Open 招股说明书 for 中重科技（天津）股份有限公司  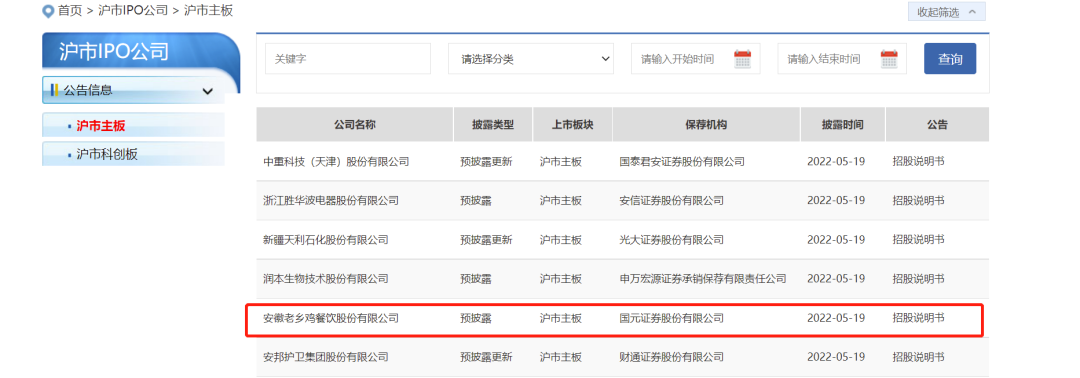pos(918,162)
